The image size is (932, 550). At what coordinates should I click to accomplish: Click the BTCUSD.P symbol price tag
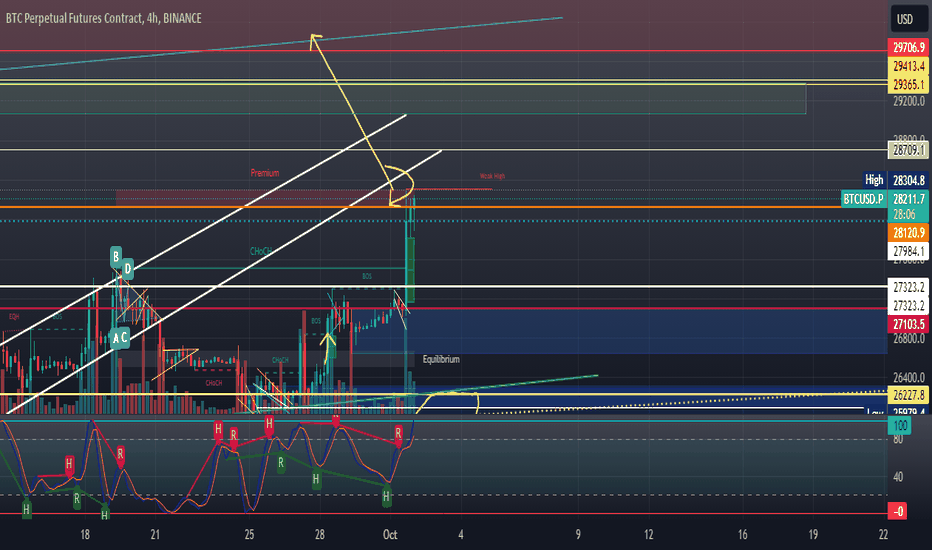coord(863,199)
